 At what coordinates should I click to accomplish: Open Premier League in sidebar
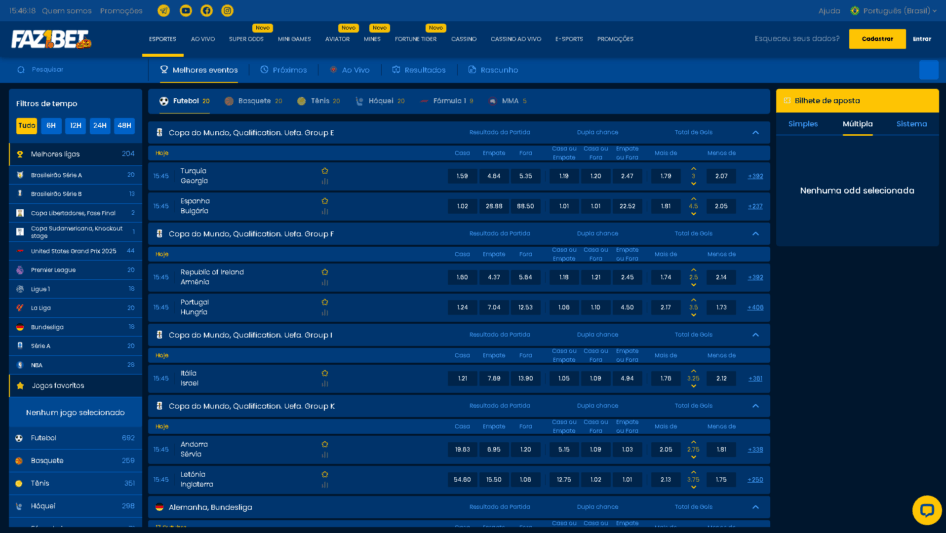(x=75, y=270)
